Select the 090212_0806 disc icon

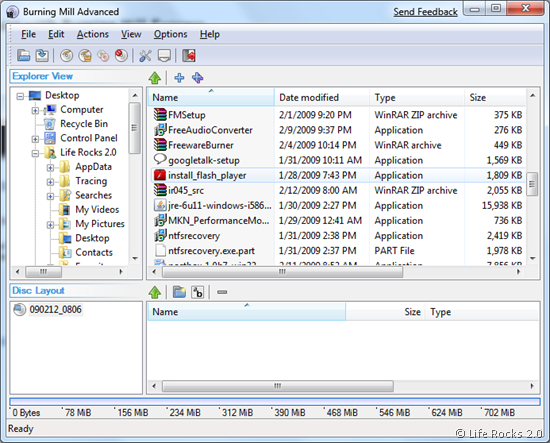[20, 309]
